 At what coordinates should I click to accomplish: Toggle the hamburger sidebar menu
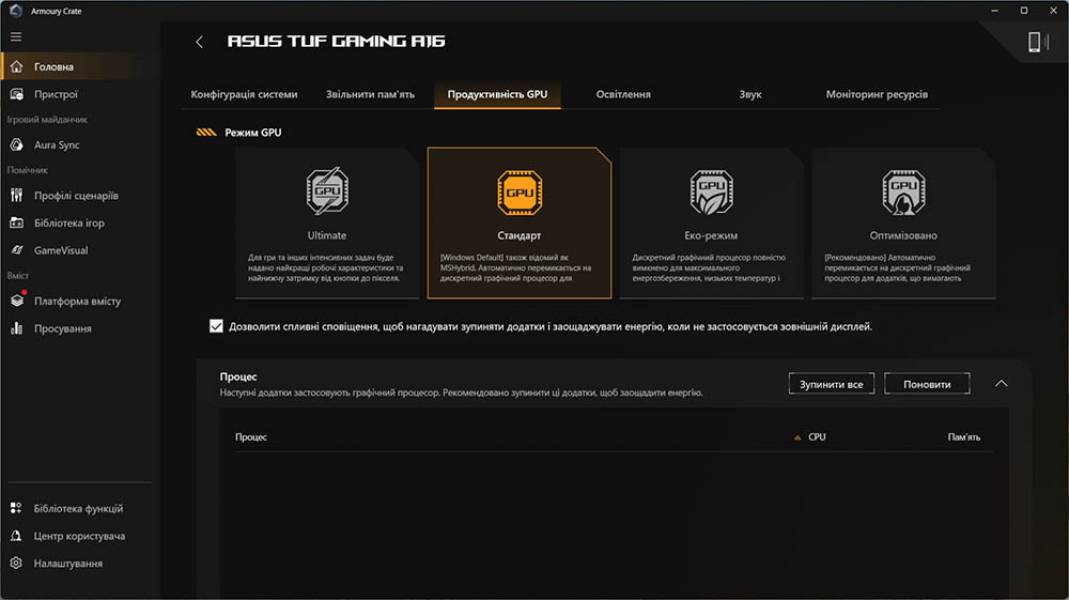point(16,37)
